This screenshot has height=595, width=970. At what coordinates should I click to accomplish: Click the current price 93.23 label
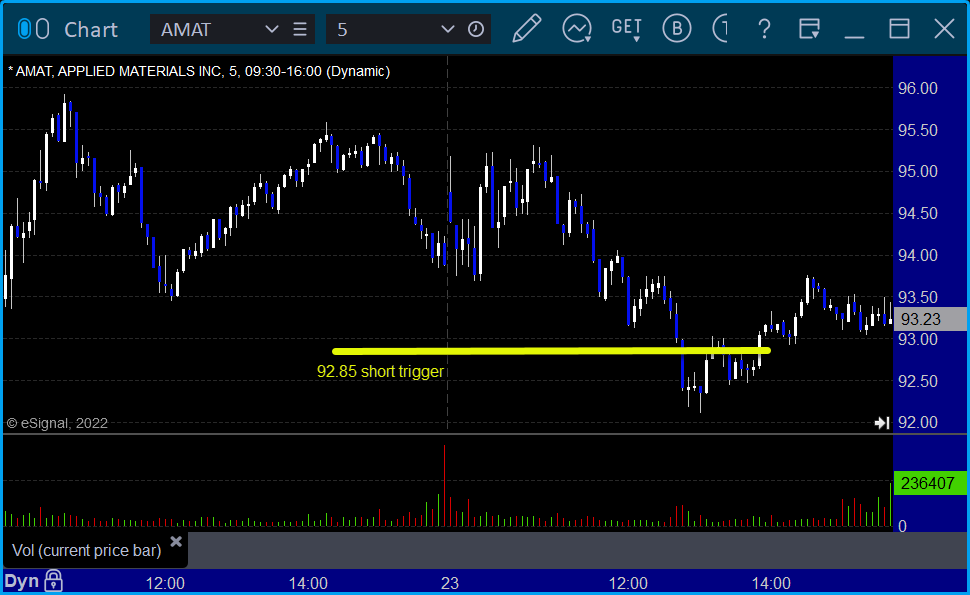click(930, 319)
